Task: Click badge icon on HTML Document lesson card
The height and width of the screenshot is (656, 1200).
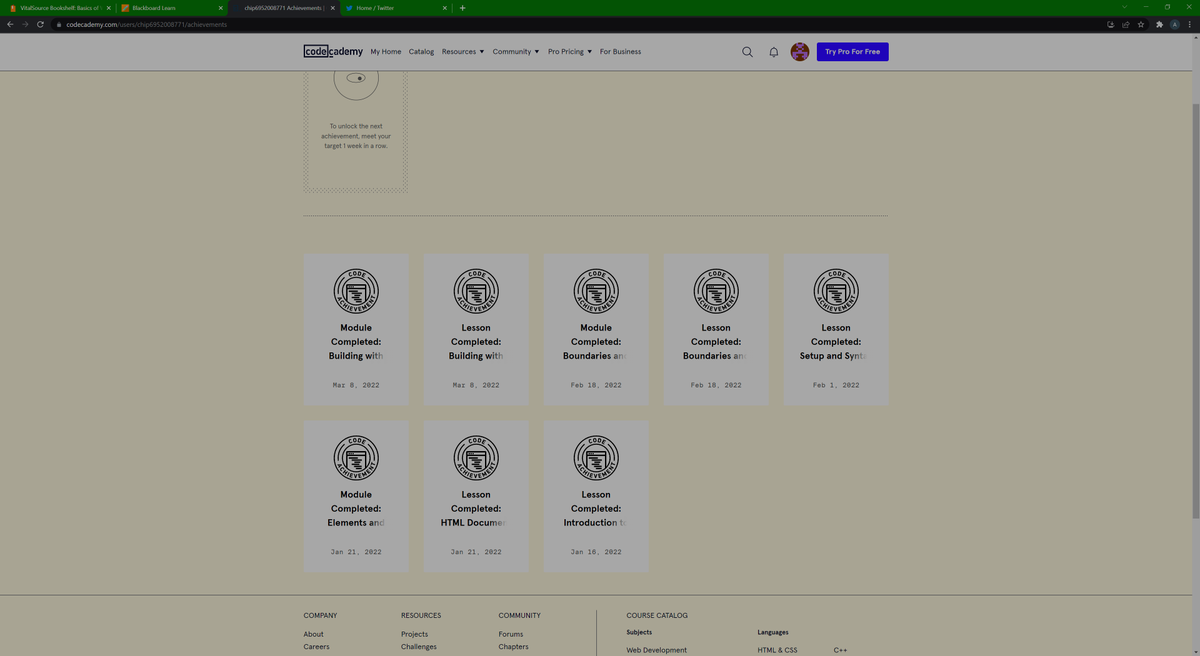Action: 476,458
